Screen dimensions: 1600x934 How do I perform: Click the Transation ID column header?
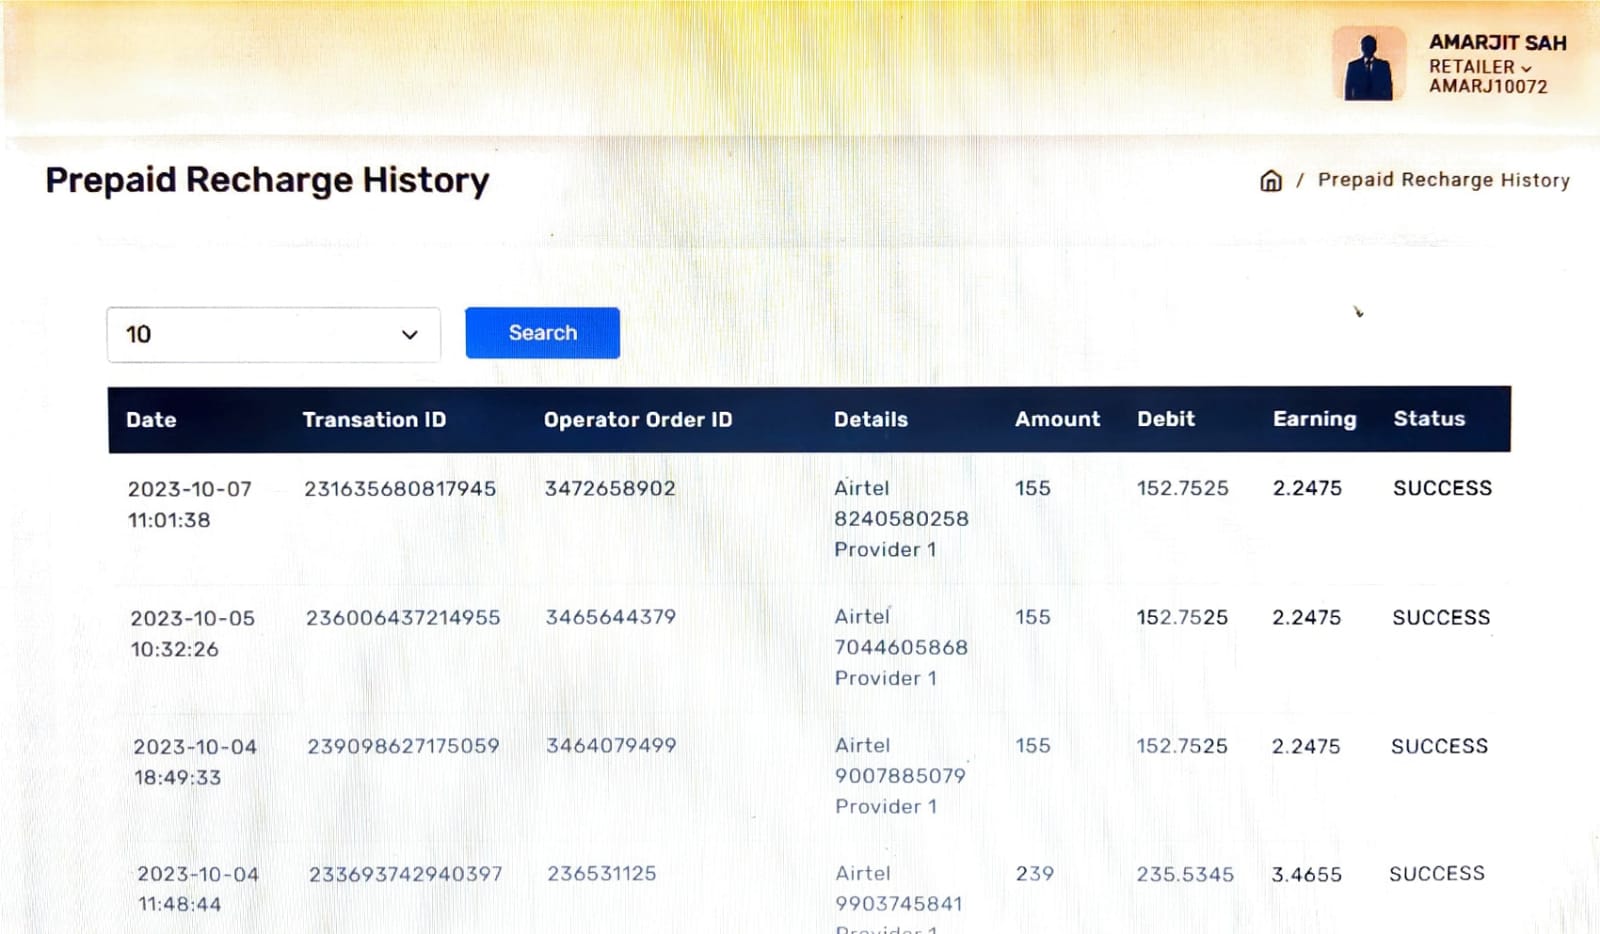pos(374,420)
